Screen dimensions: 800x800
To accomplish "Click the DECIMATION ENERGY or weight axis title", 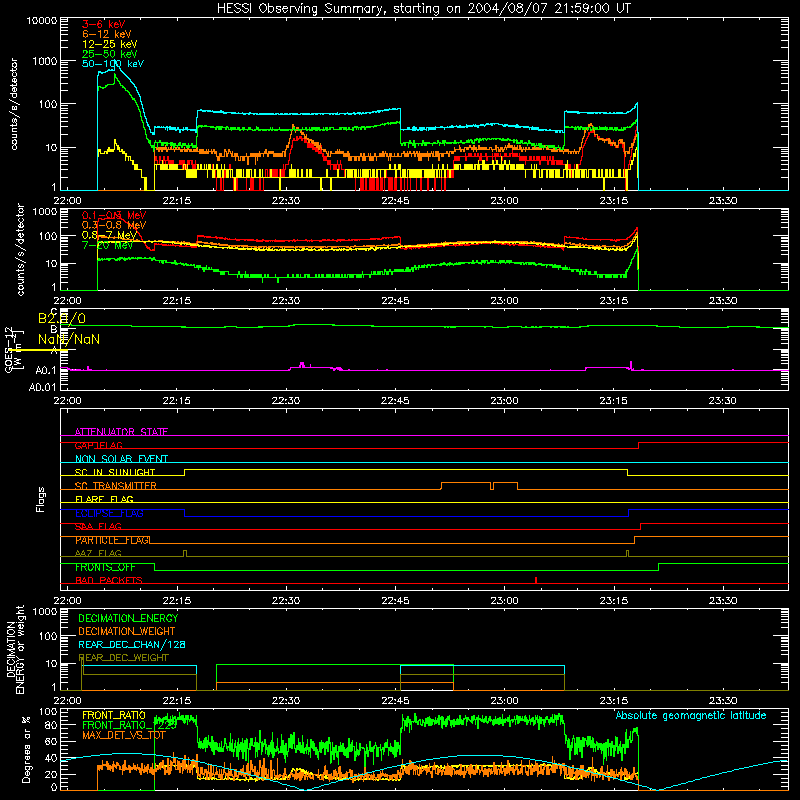I will click(x=15, y=649).
